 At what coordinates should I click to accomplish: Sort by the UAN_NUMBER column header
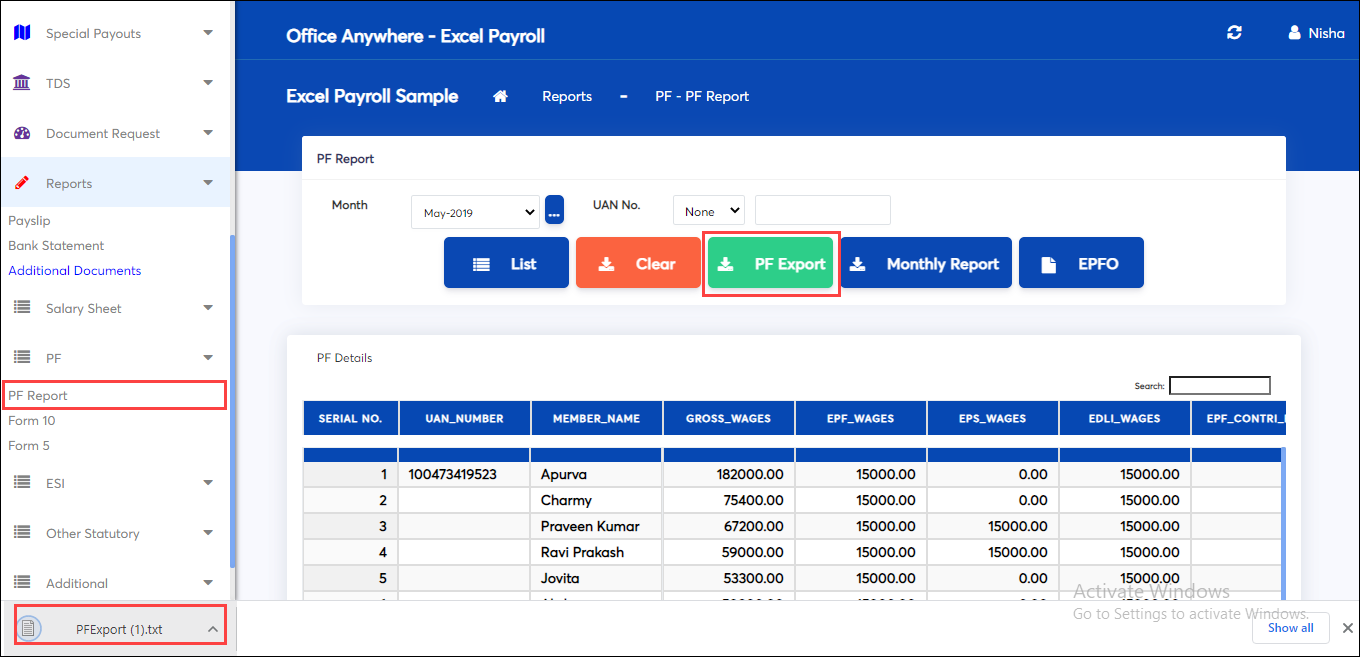pyautogui.click(x=465, y=418)
